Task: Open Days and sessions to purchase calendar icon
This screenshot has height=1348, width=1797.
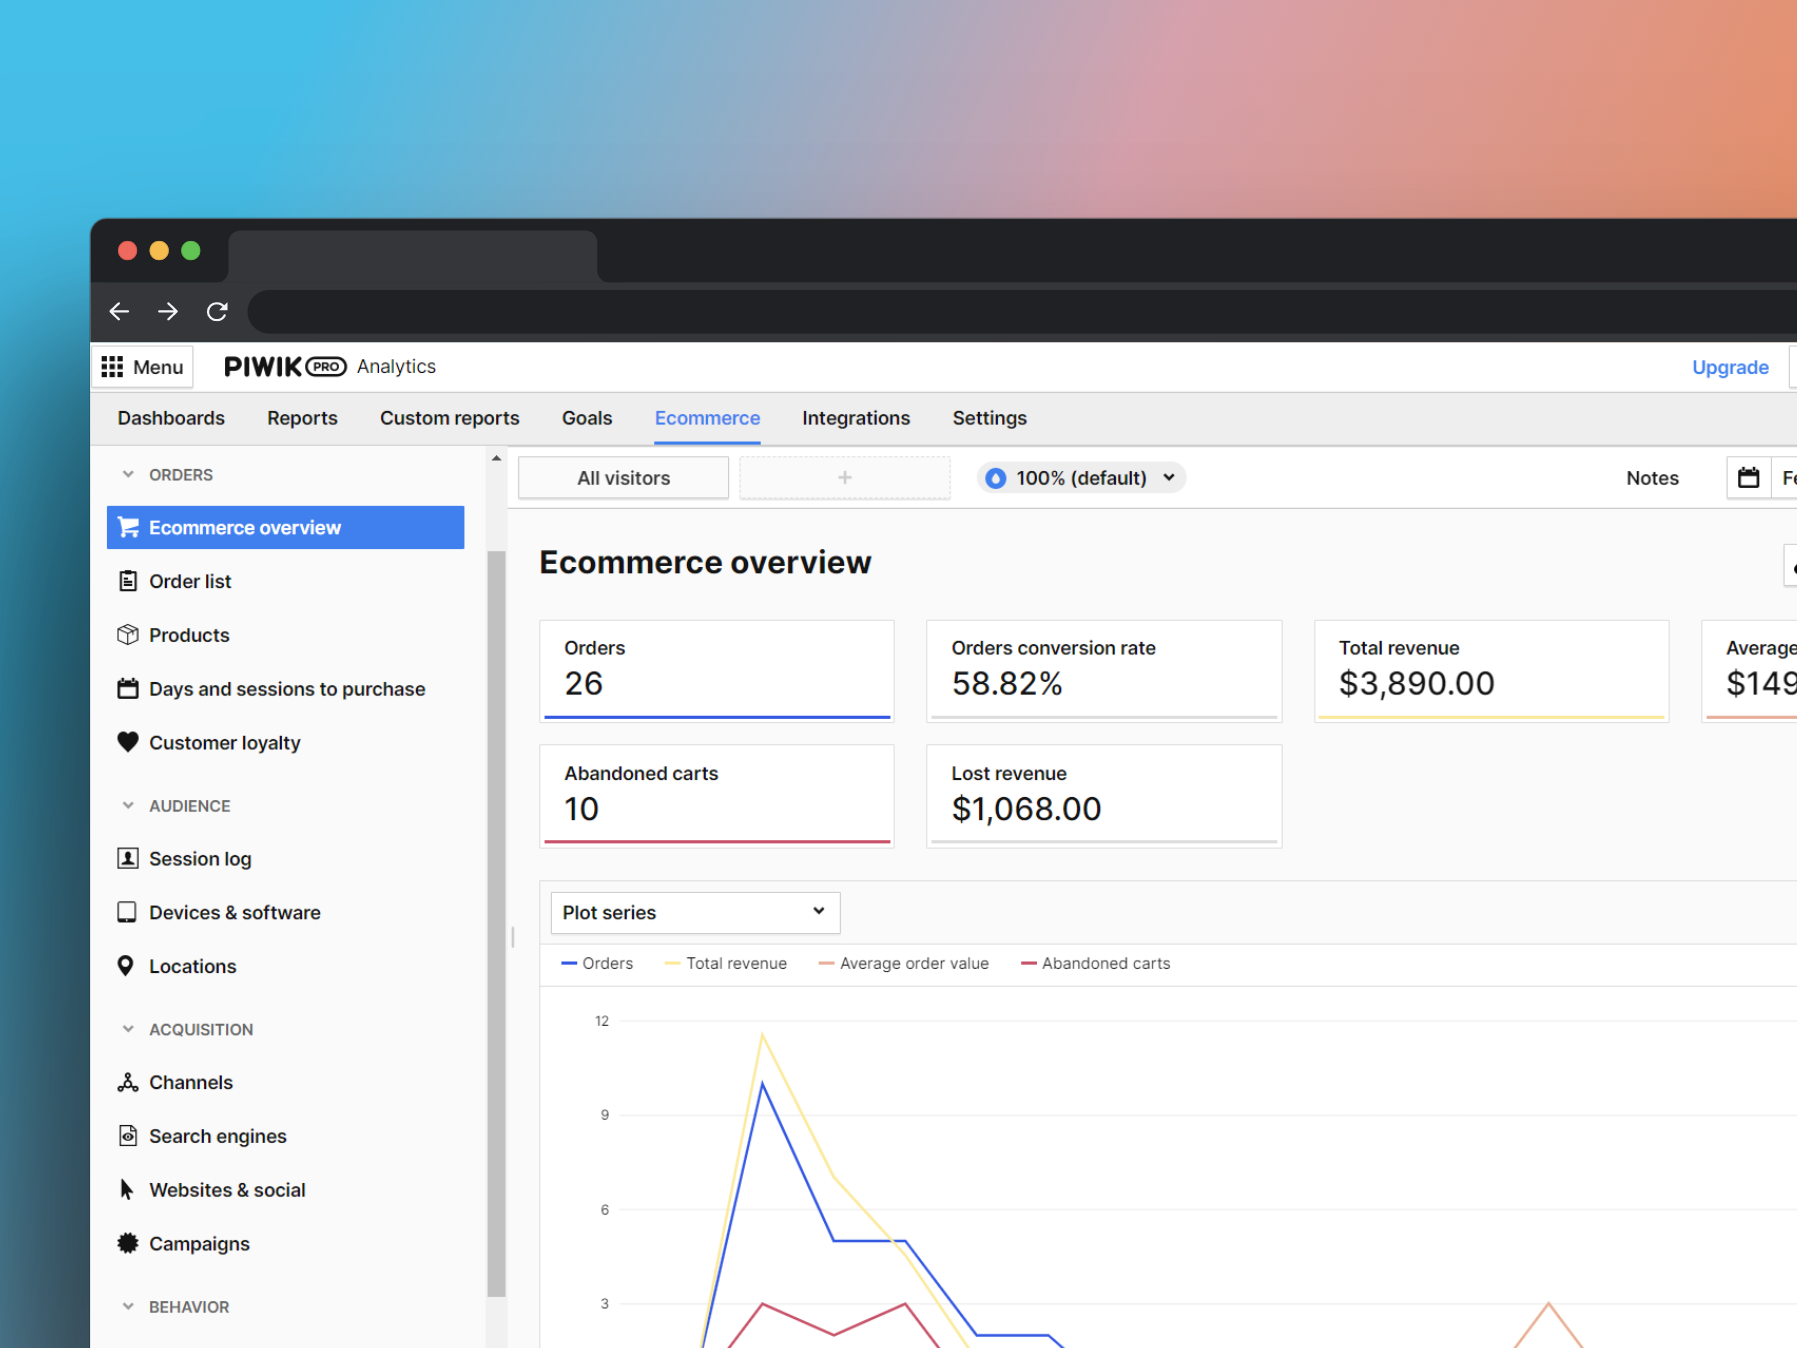Action: pyautogui.click(x=128, y=688)
